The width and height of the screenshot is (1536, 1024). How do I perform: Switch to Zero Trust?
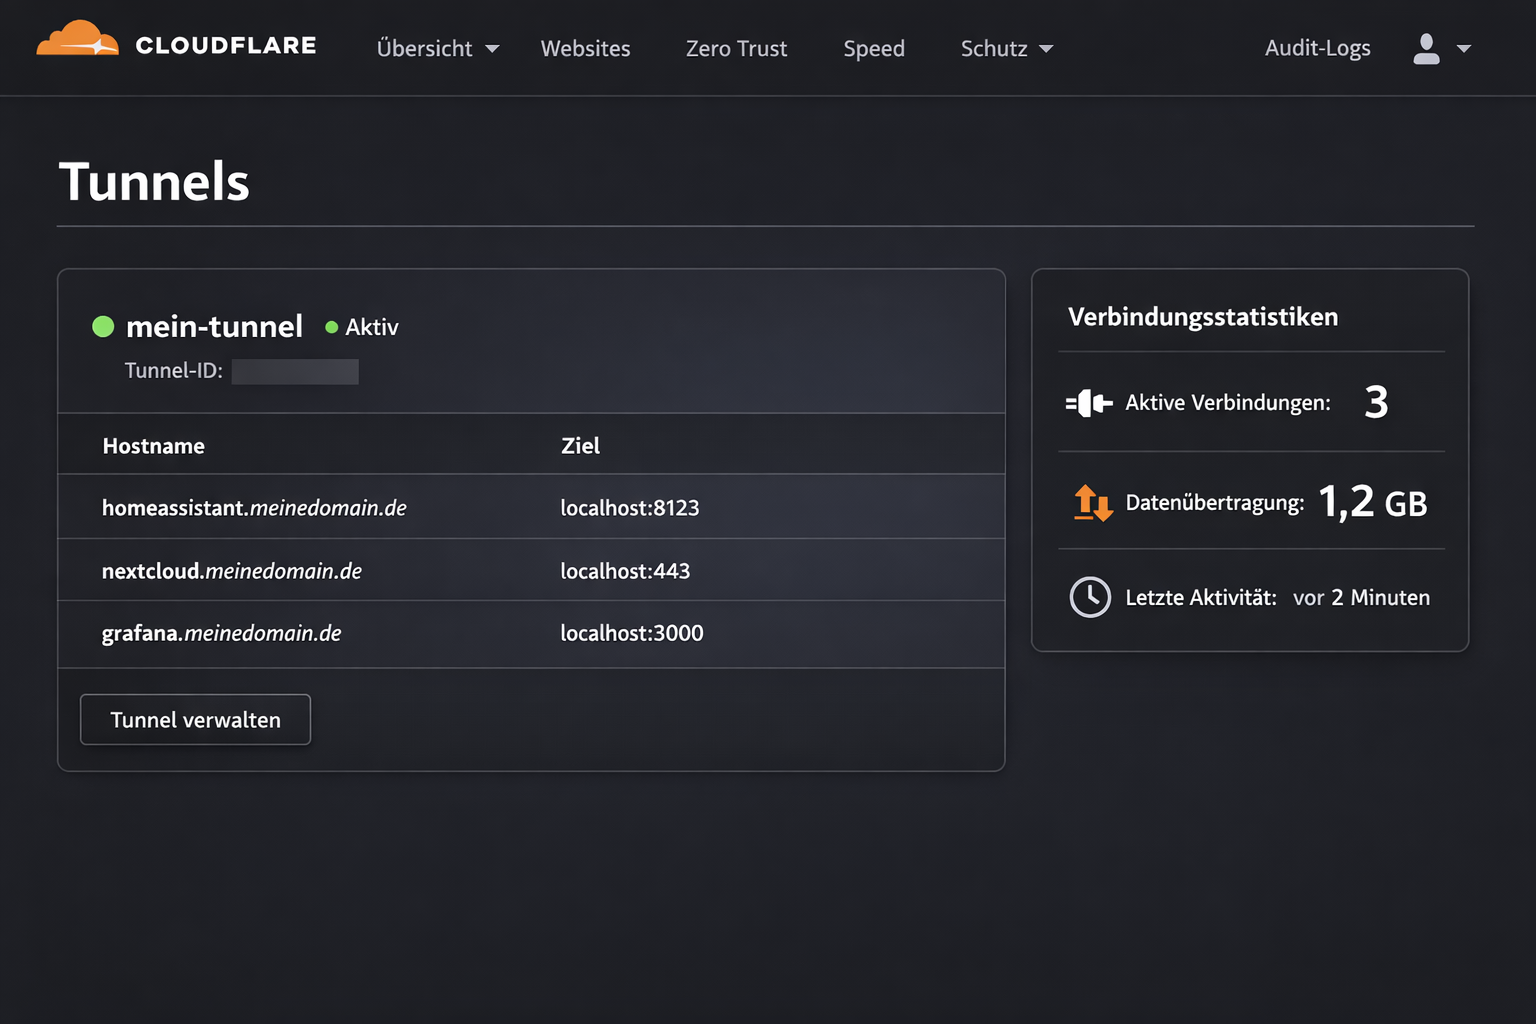736,48
